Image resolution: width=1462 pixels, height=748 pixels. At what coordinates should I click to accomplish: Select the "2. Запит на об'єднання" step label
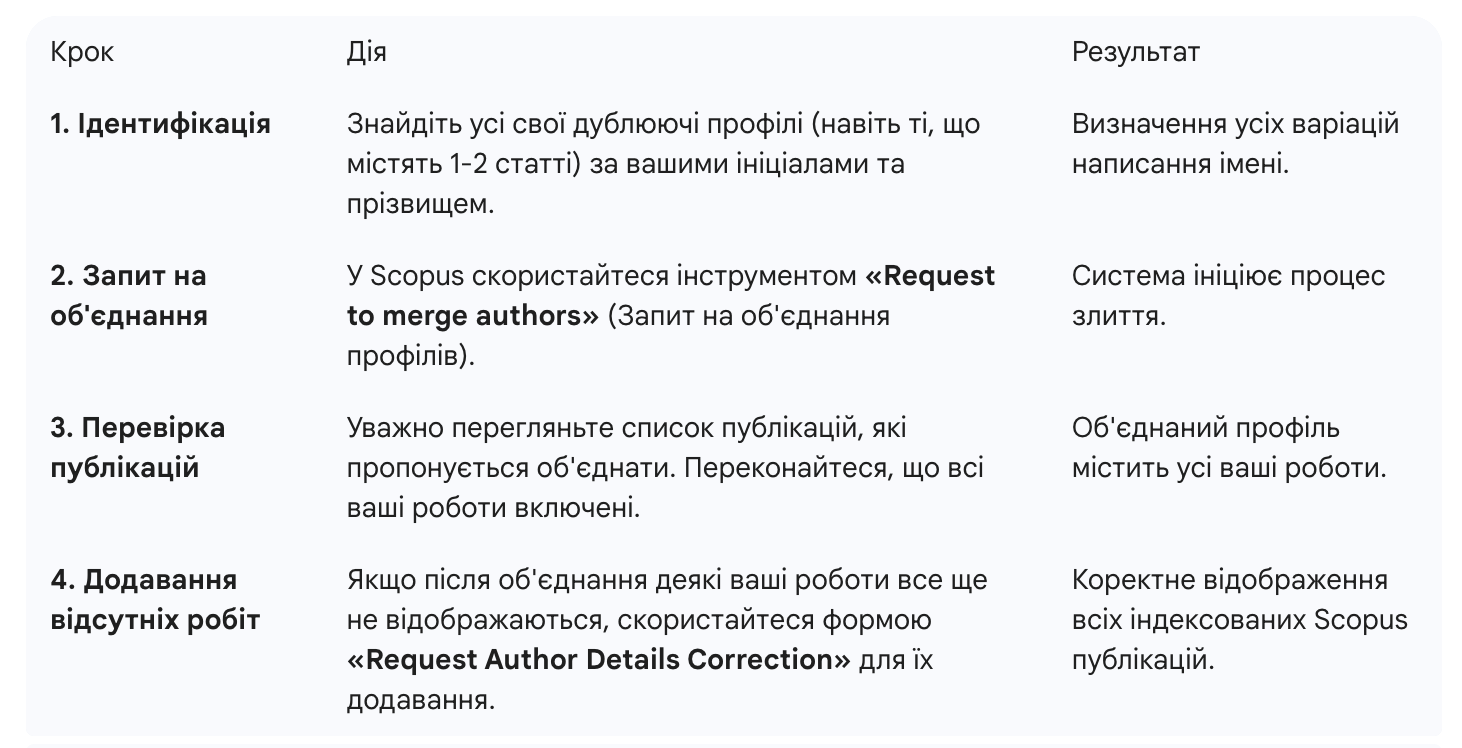coord(129,296)
